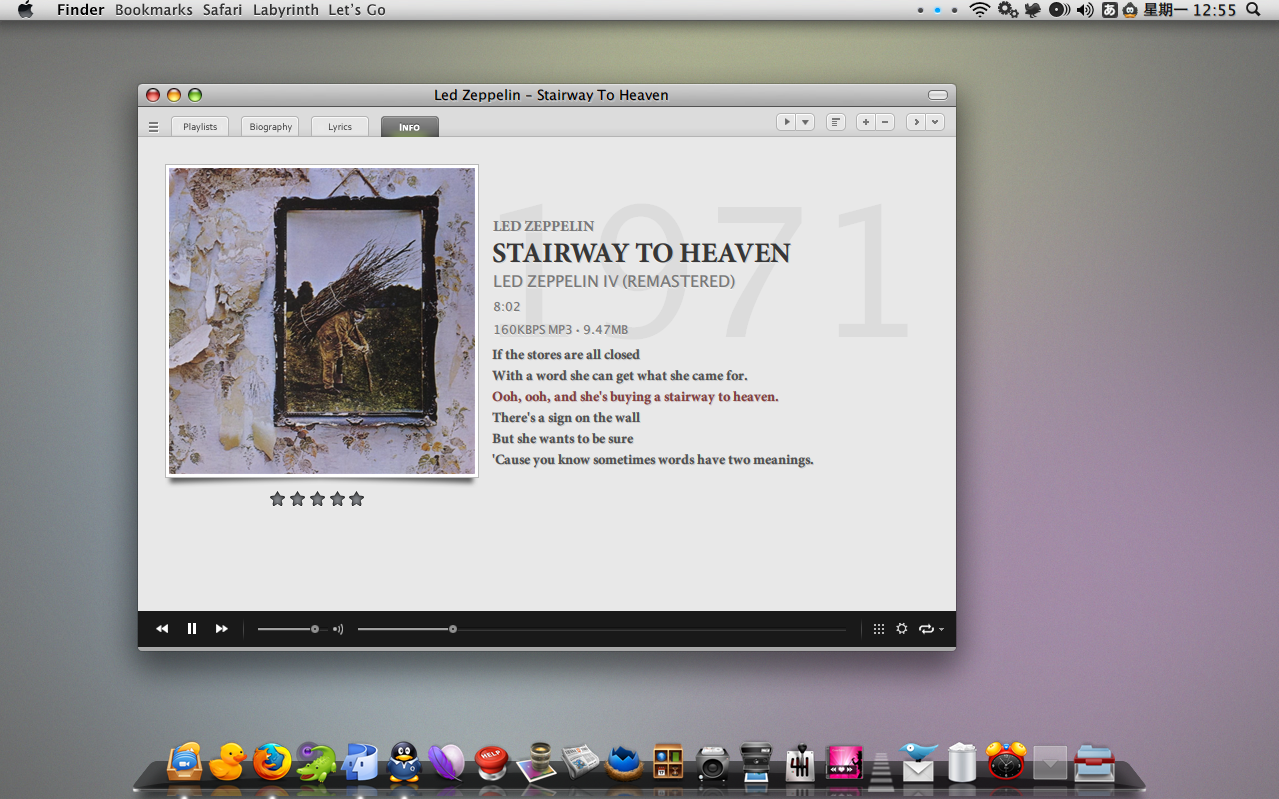Rate the song one star
The height and width of the screenshot is (799, 1279).
pos(277,499)
